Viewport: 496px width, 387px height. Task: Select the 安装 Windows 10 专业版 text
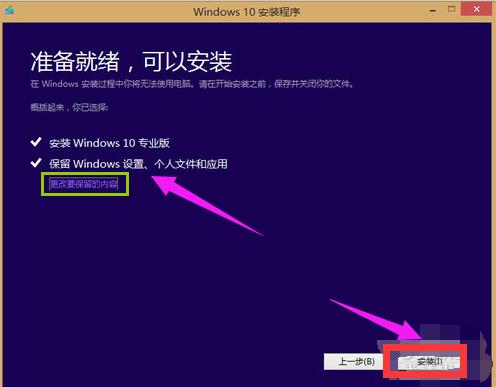(x=109, y=143)
